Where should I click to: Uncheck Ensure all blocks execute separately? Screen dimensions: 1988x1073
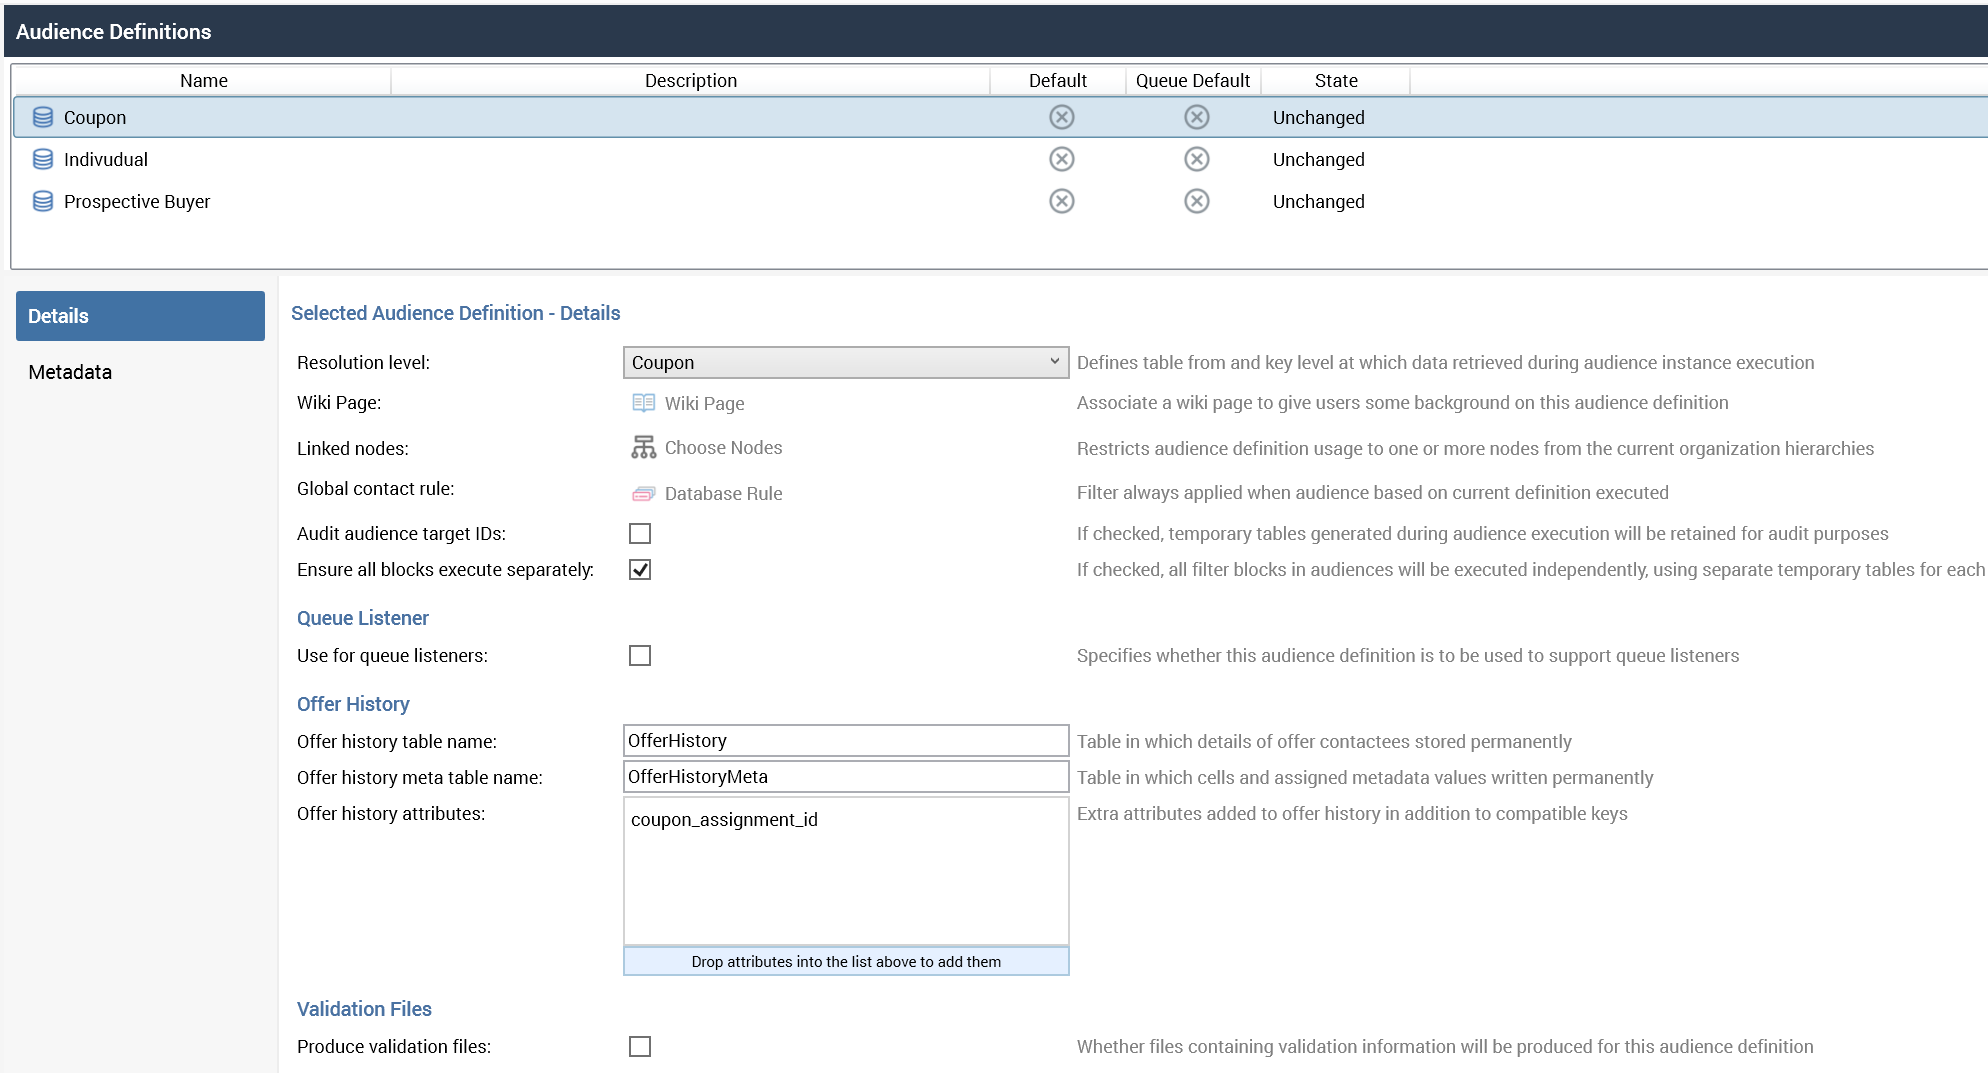[x=640, y=569]
